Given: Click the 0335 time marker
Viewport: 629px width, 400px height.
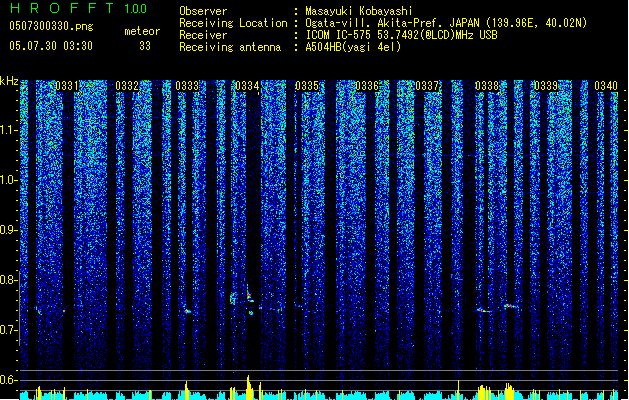Looking at the screenshot, I should tap(307, 86).
